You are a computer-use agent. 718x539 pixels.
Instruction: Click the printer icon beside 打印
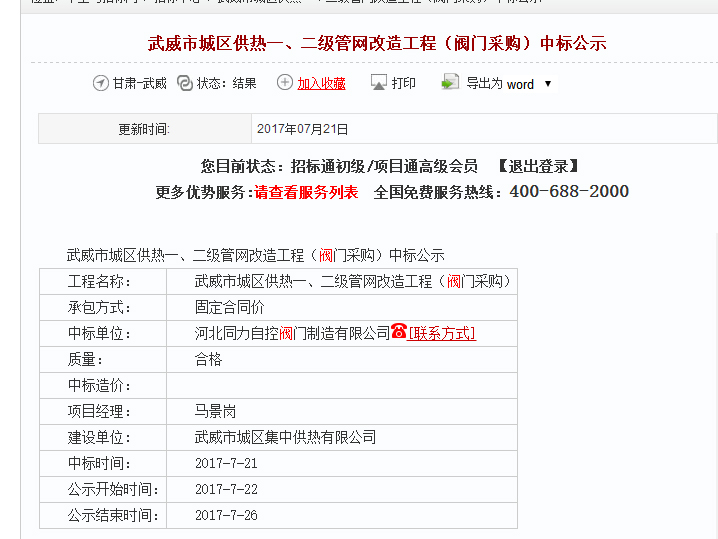click(x=378, y=83)
